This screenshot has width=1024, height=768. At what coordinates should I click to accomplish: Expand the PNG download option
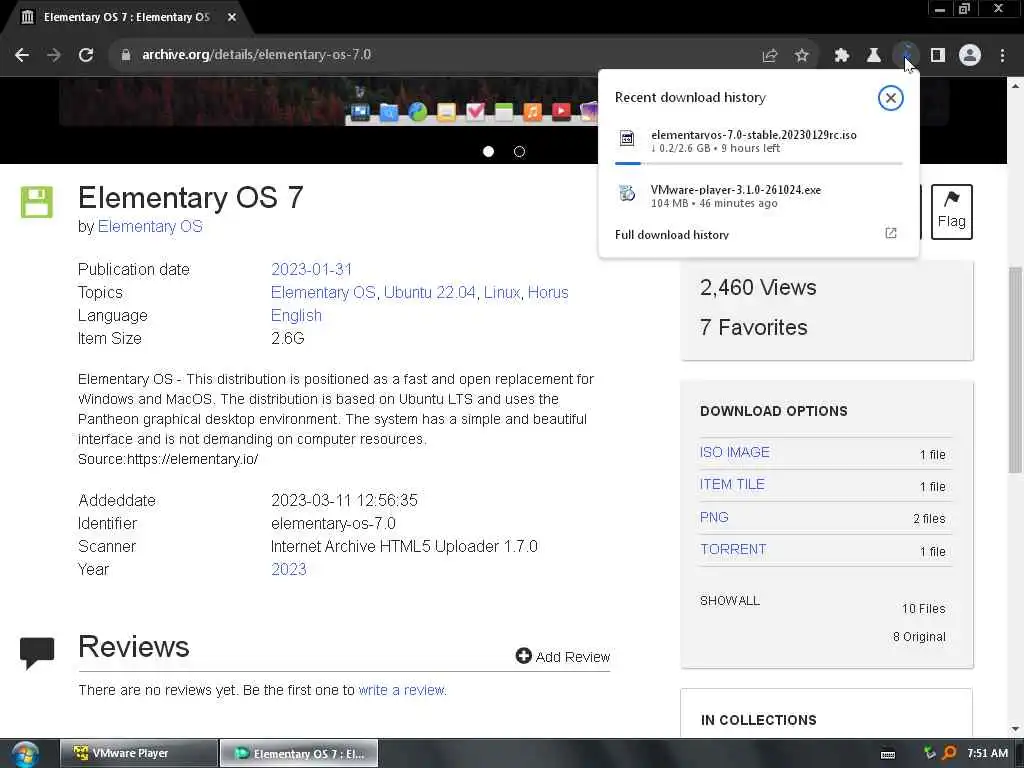pos(714,517)
